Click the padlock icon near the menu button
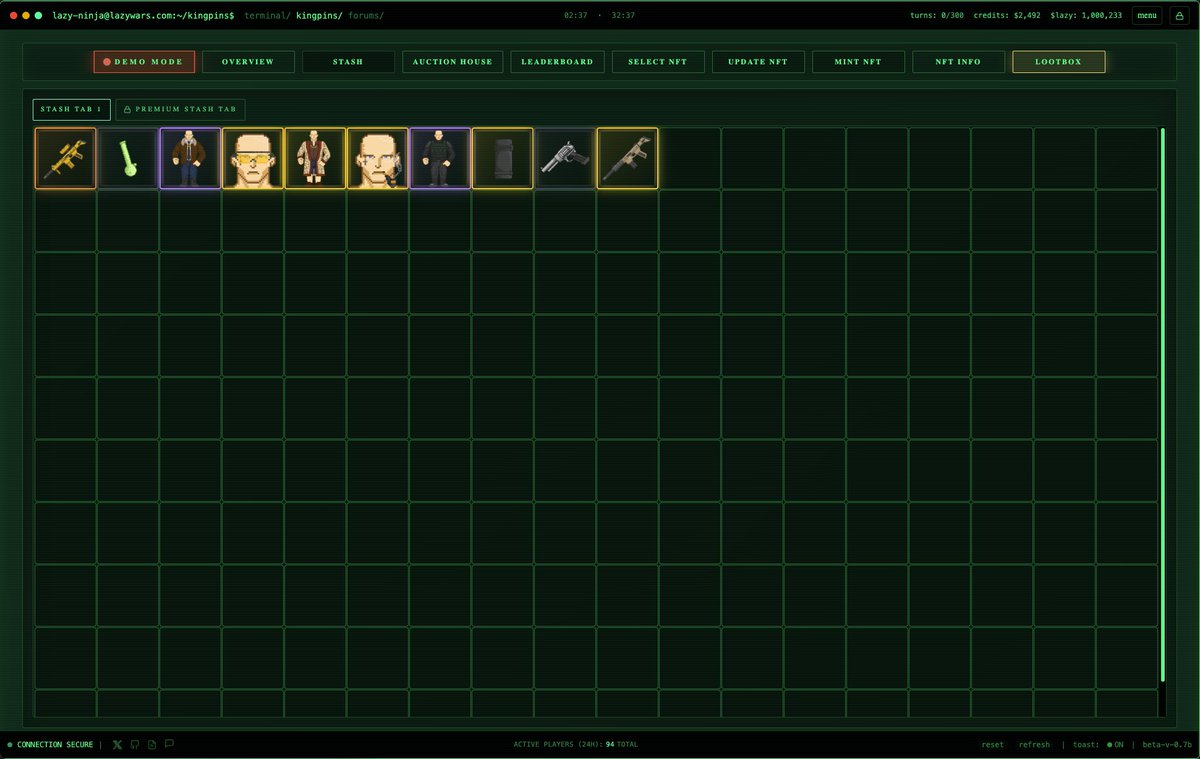 (x=1180, y=15)
